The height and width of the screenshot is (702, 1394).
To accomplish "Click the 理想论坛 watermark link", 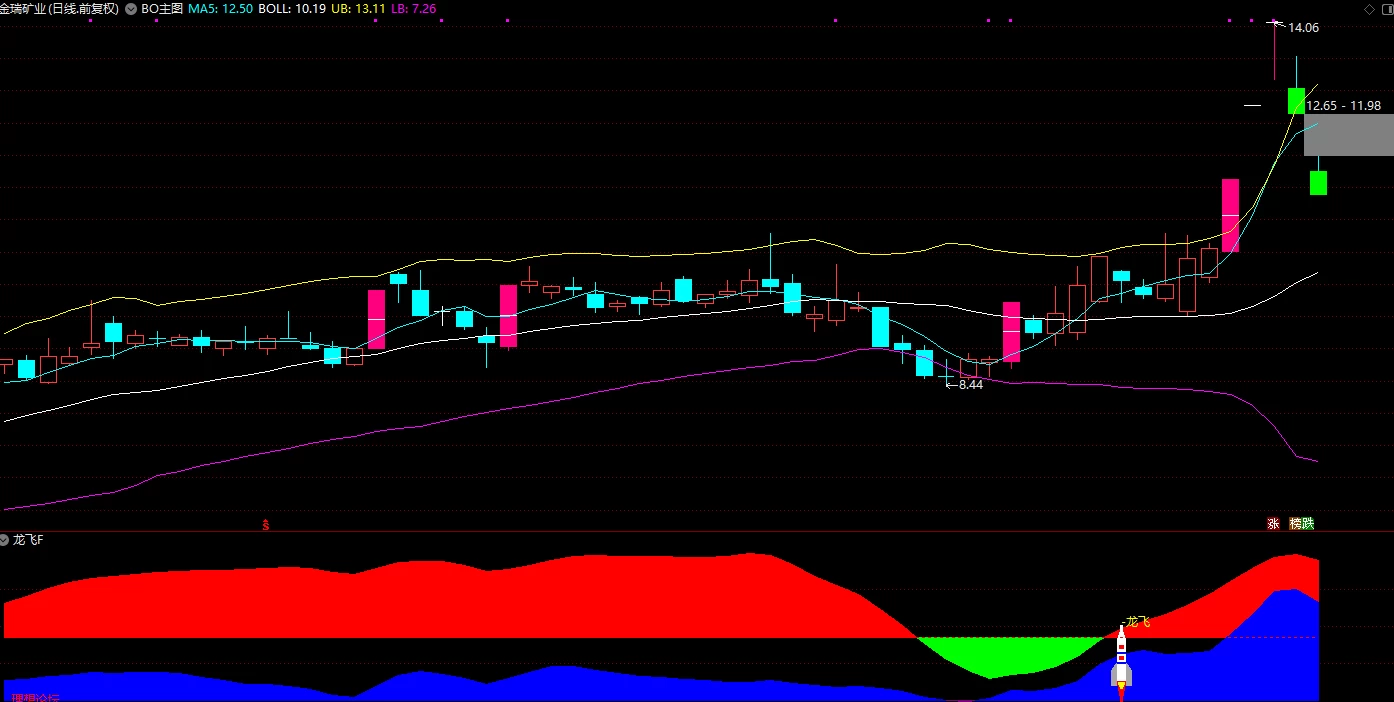I will [x=33, y=696].
